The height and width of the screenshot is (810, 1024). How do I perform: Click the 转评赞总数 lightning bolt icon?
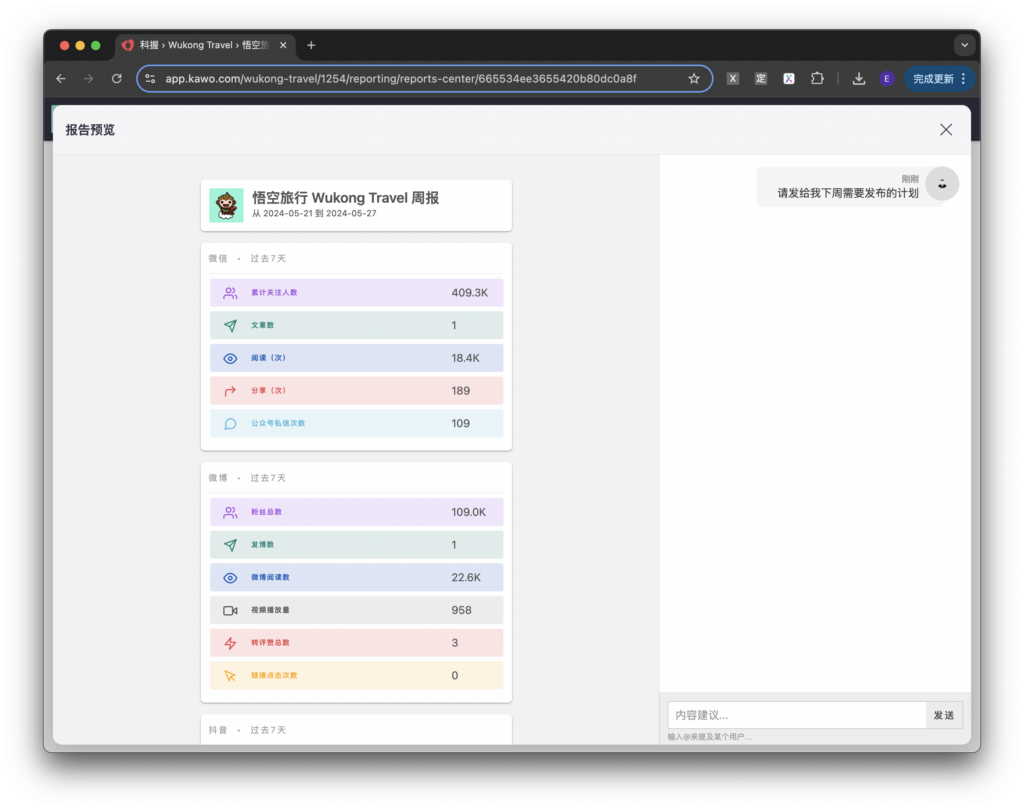pyautogui.click(x=230, y=643)
